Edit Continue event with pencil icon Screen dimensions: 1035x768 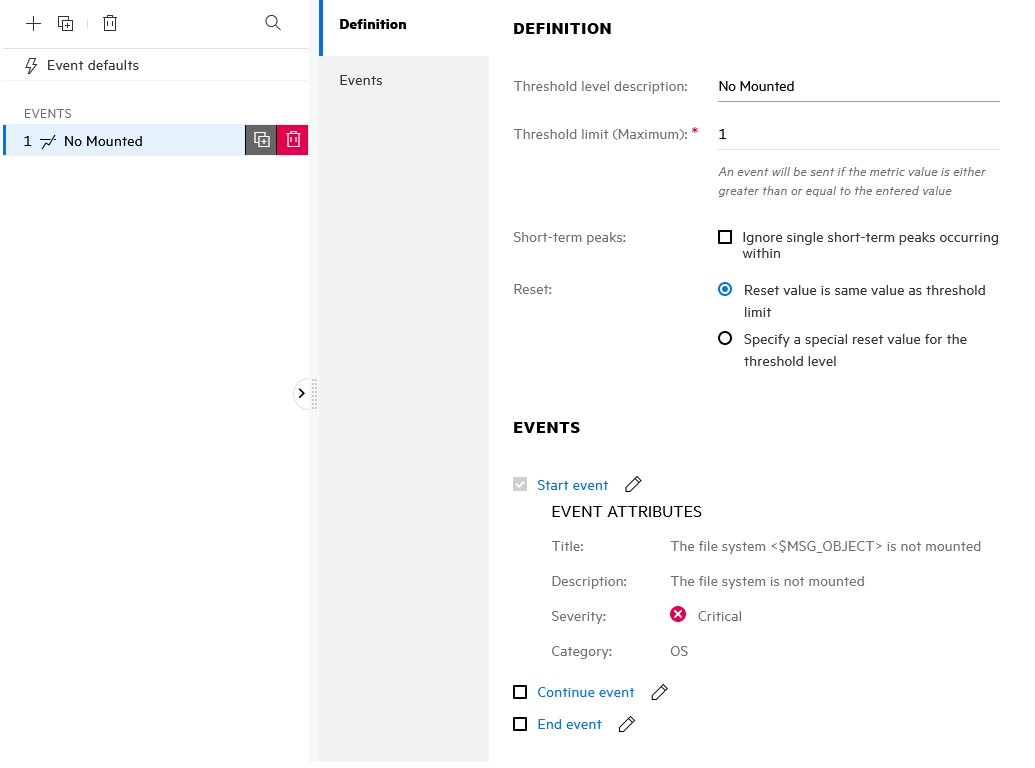pos(659,692)
